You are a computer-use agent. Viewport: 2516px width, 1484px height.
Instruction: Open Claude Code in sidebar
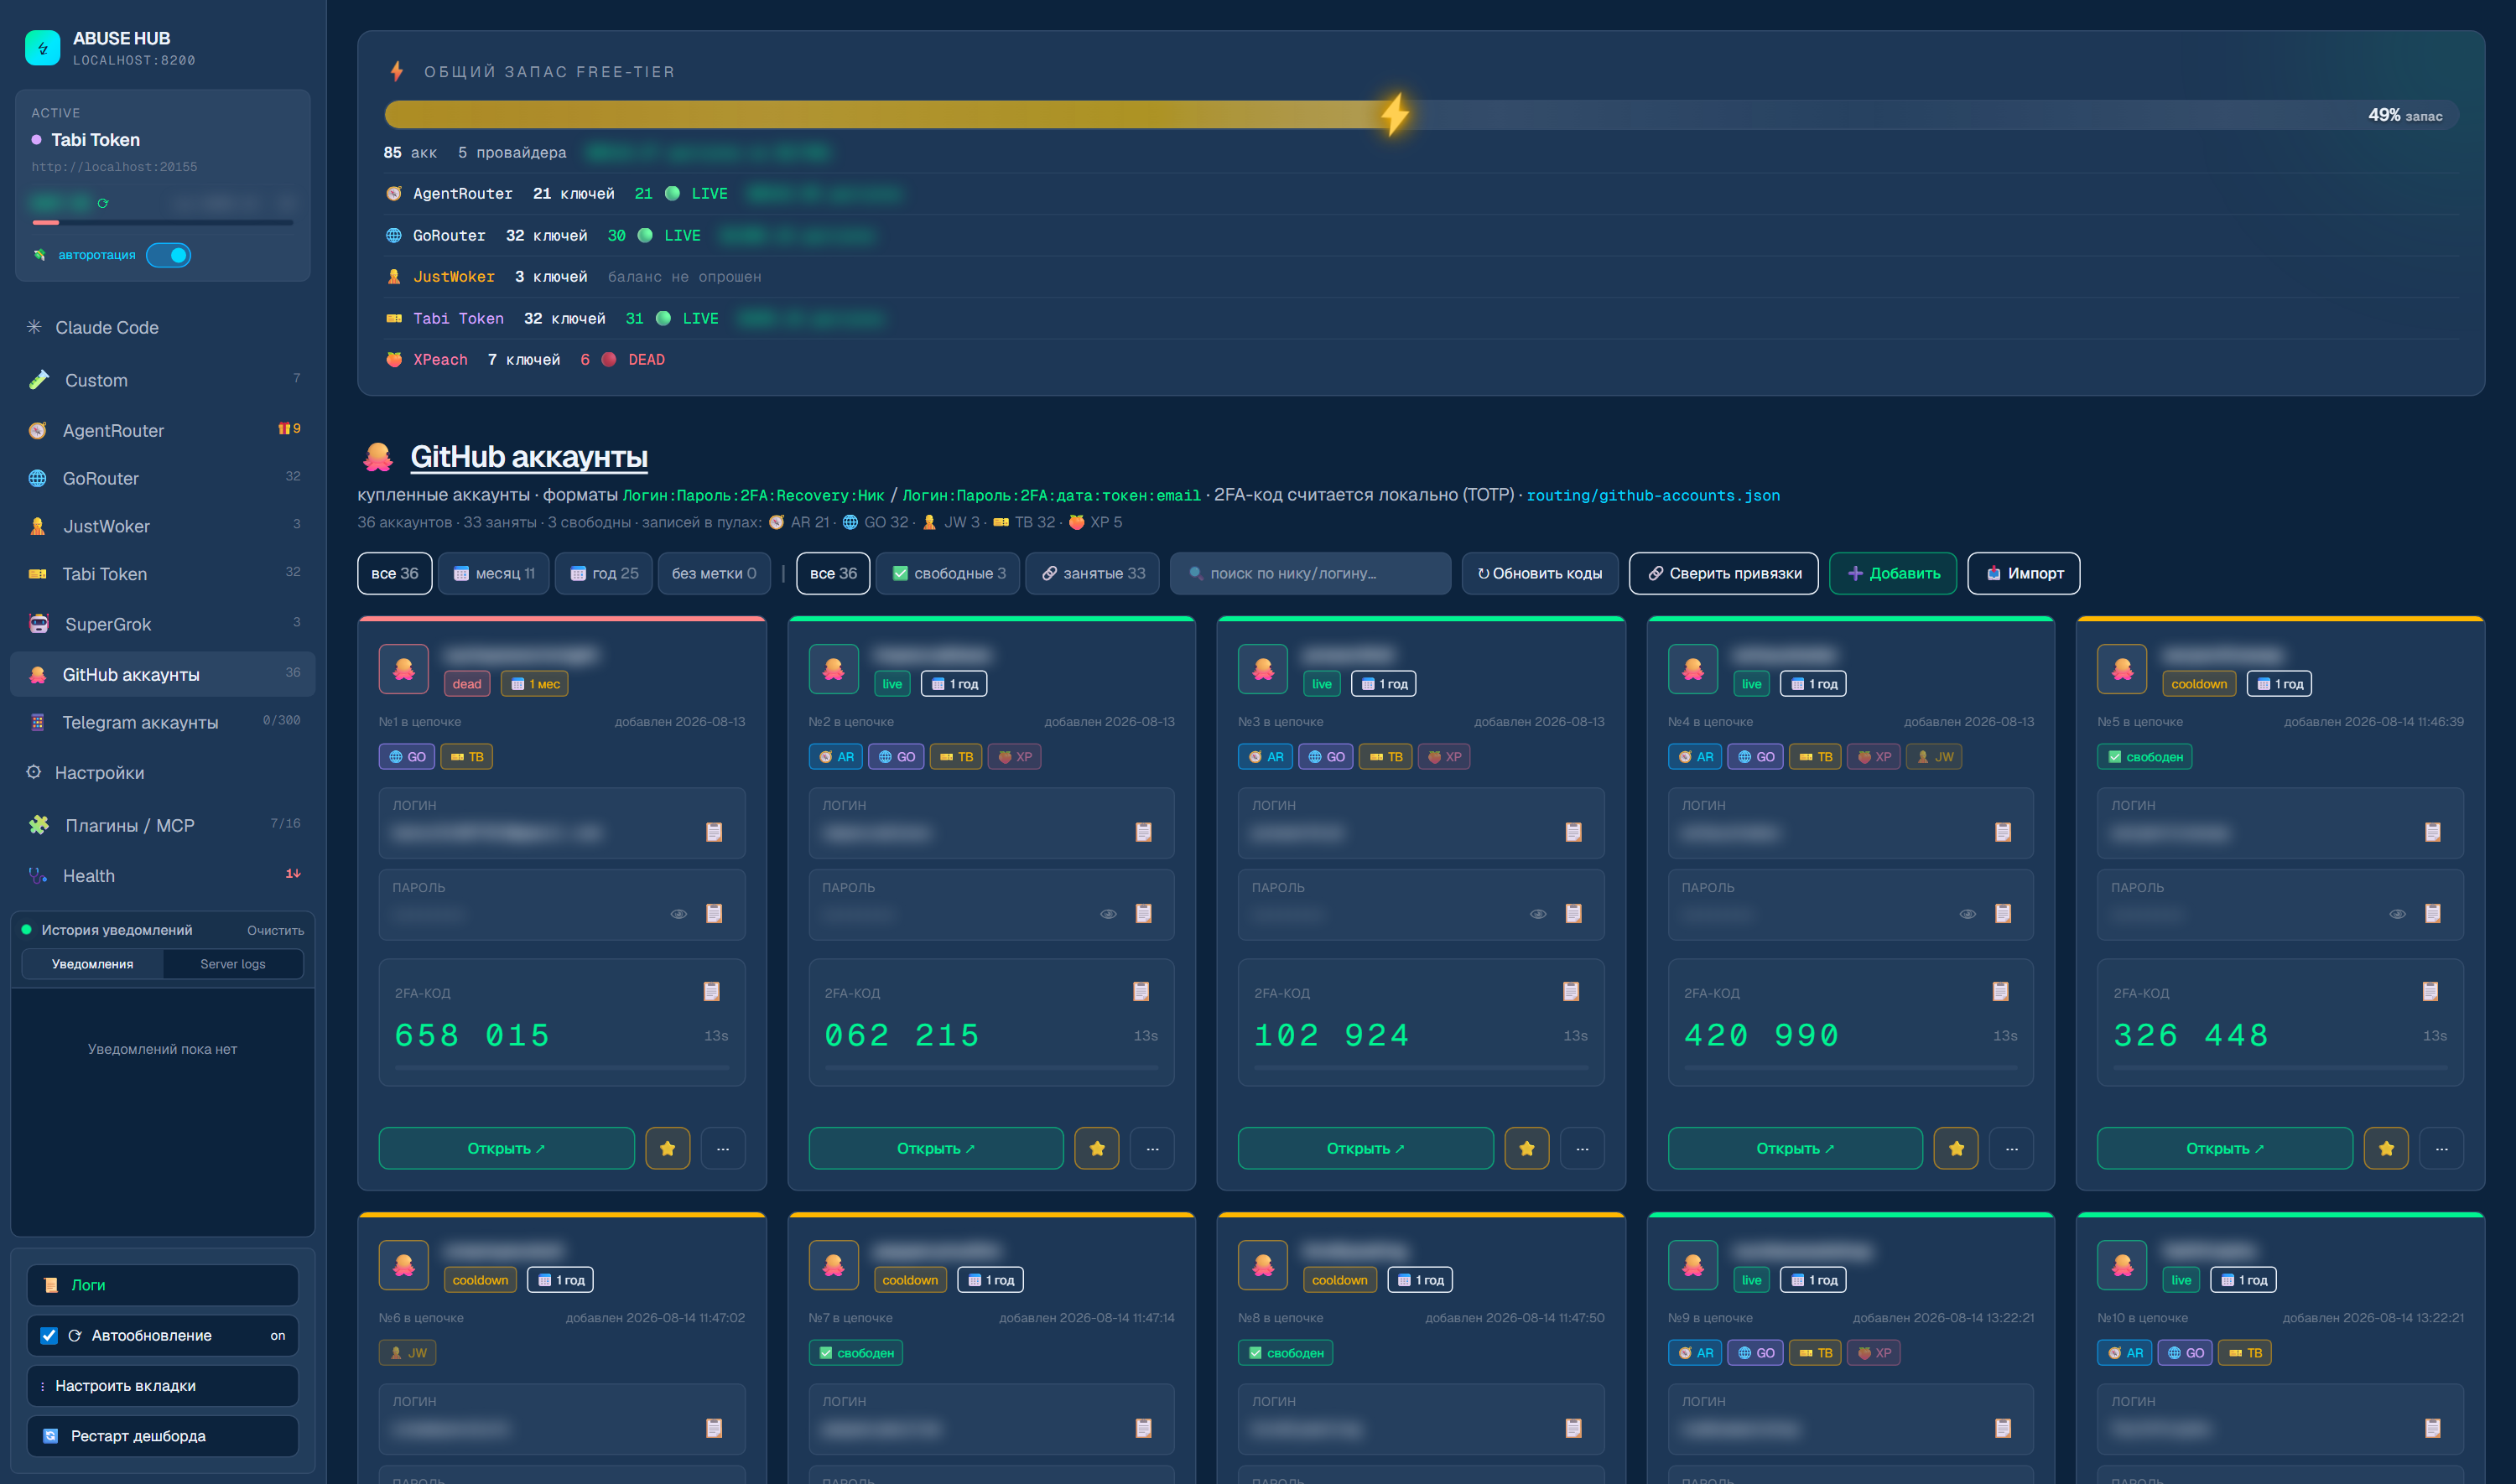coord(162,327)
